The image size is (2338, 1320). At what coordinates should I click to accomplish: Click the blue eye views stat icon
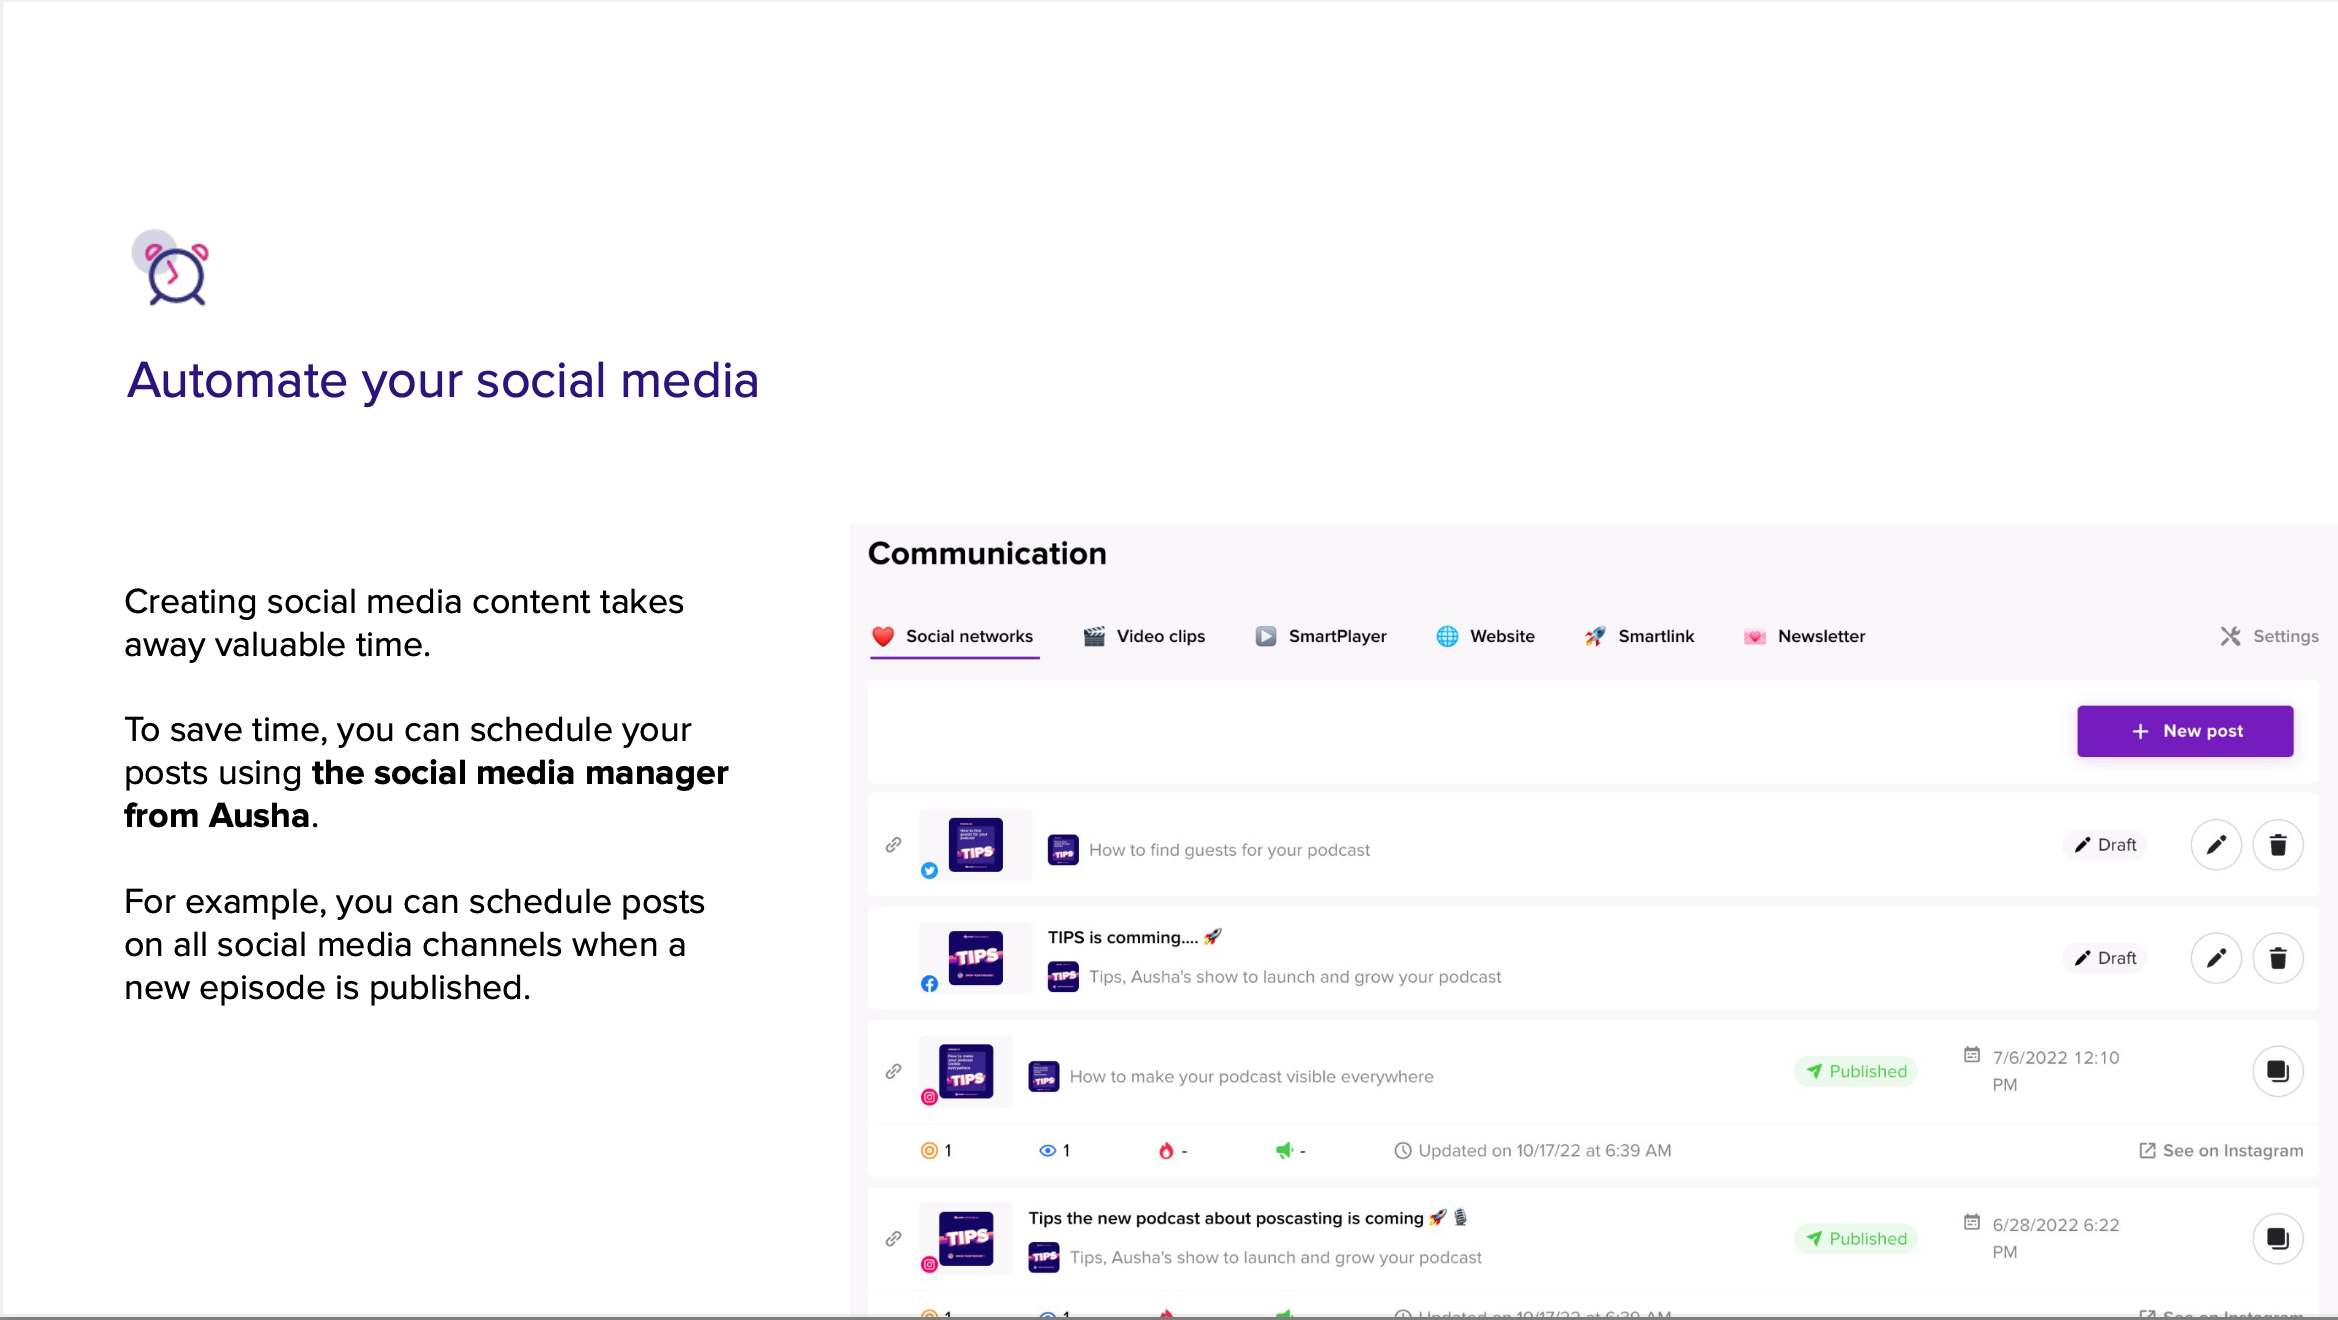[x=1047, y=1150]
